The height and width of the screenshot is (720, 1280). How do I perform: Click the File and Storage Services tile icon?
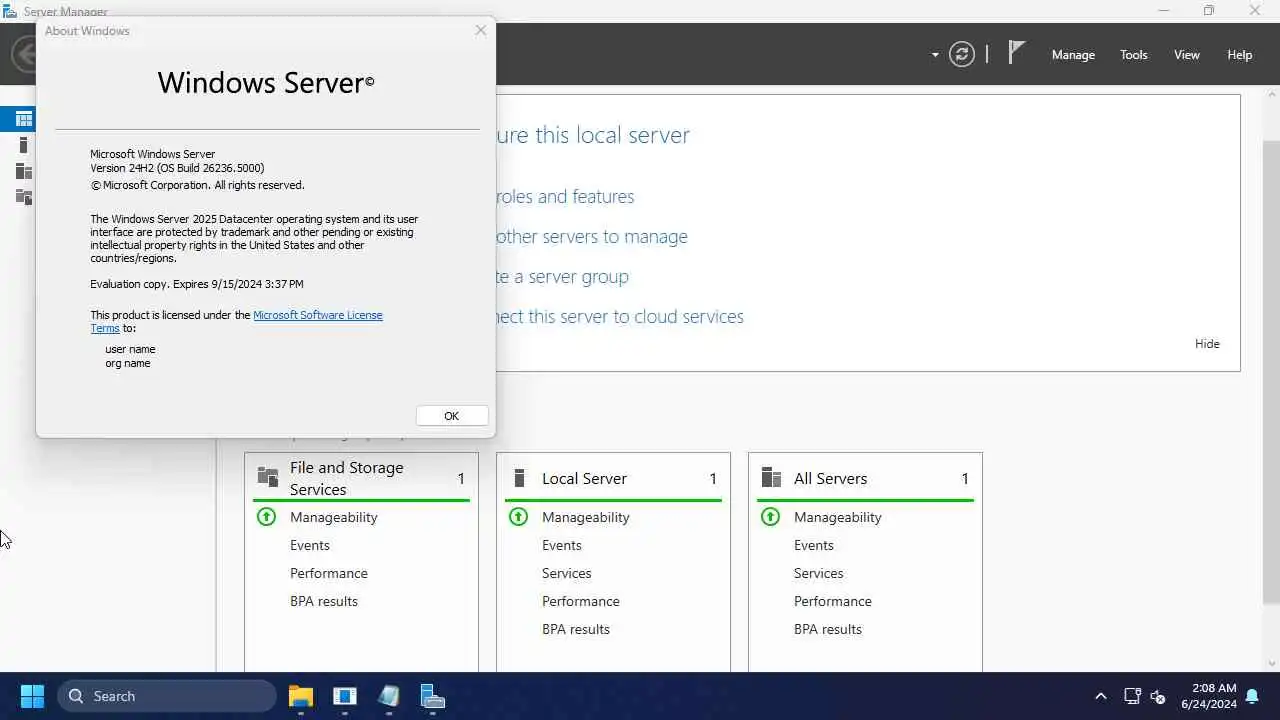click(x=268, y=477)
